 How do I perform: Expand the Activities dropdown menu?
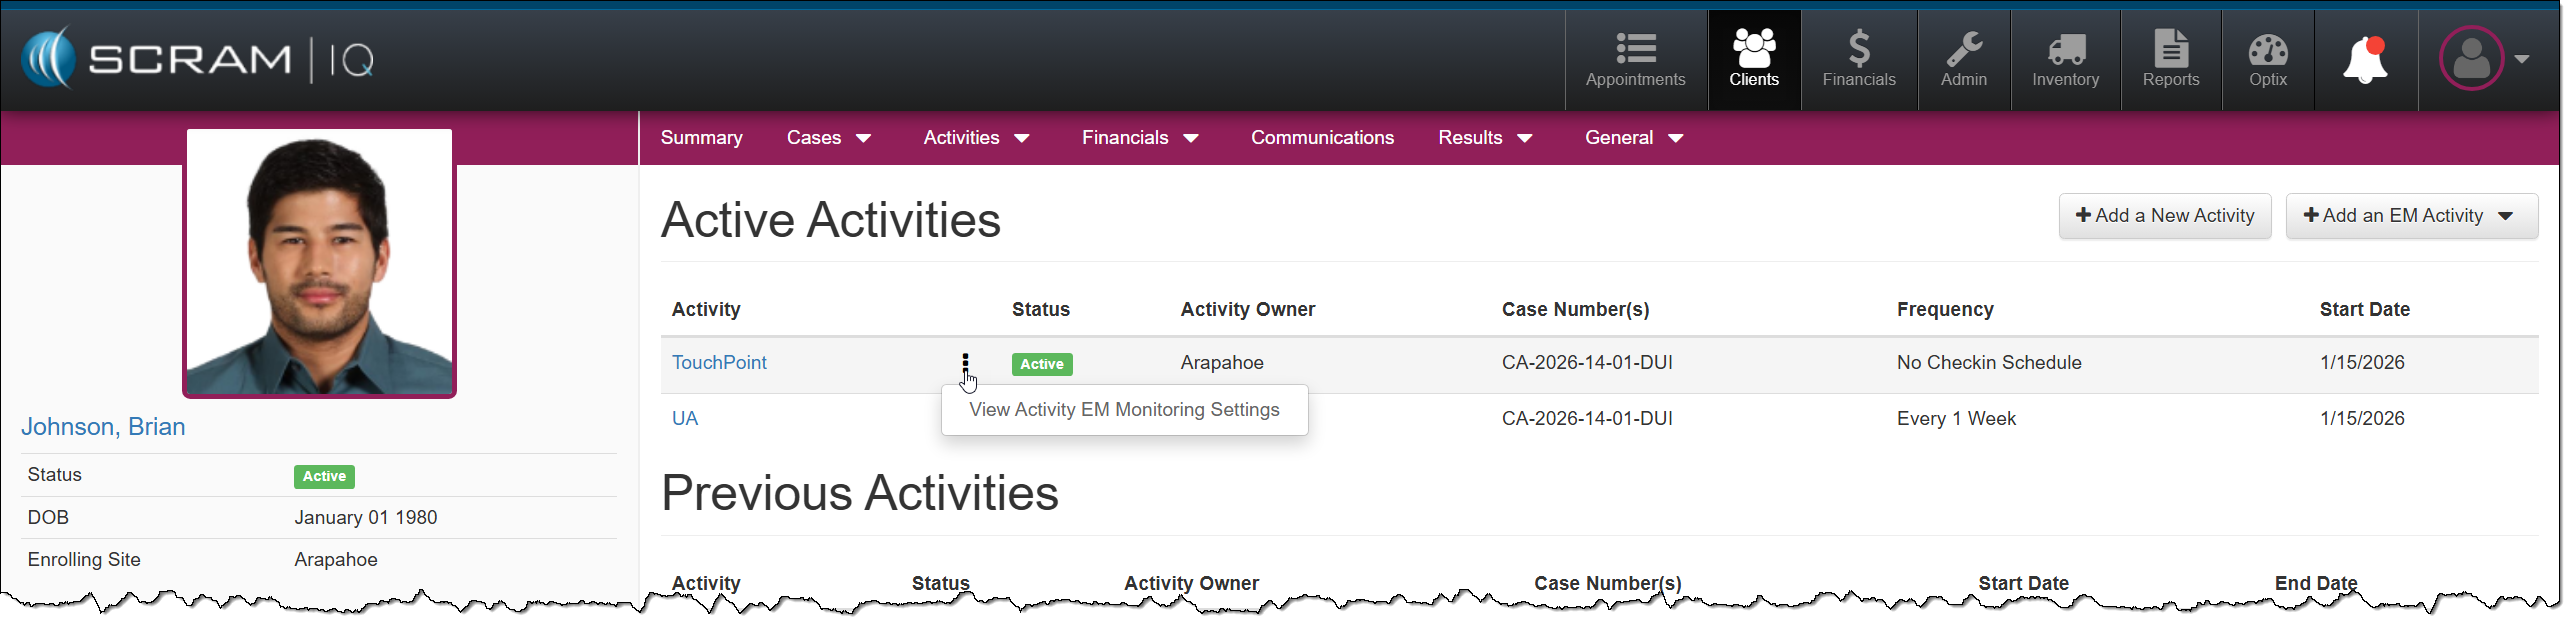(x=976, y=138)
